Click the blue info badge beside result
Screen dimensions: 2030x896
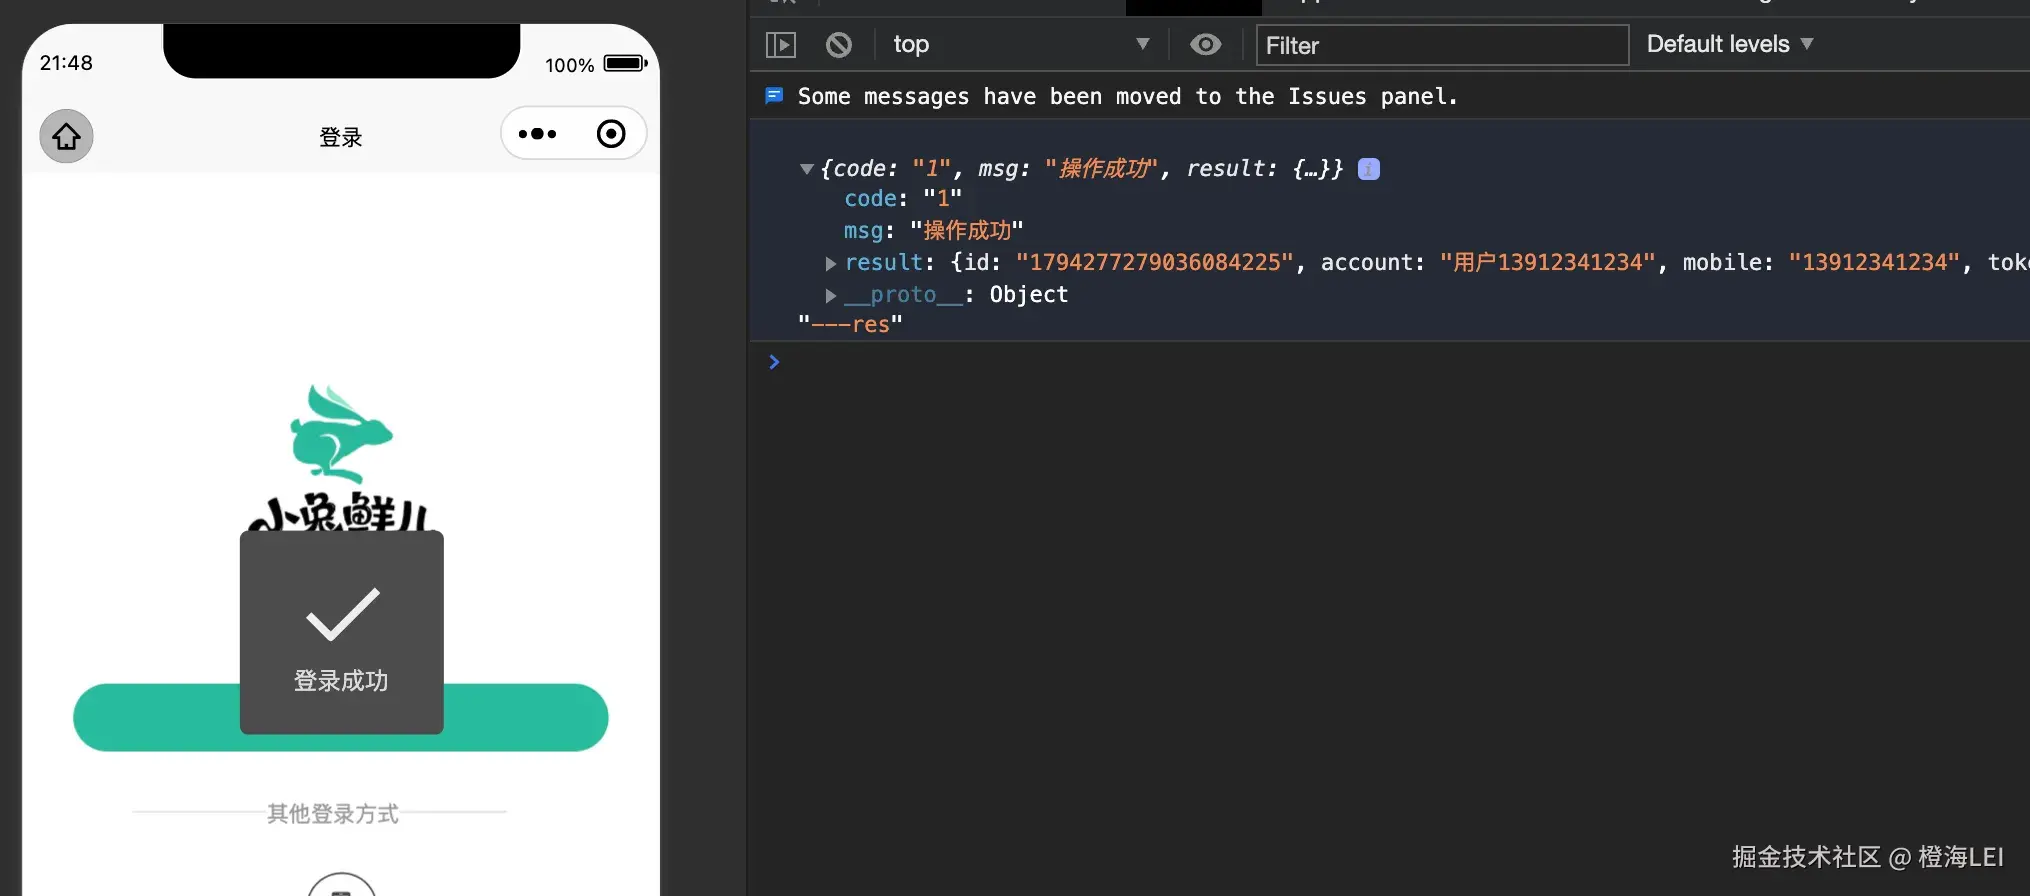tap(1369, 169)
